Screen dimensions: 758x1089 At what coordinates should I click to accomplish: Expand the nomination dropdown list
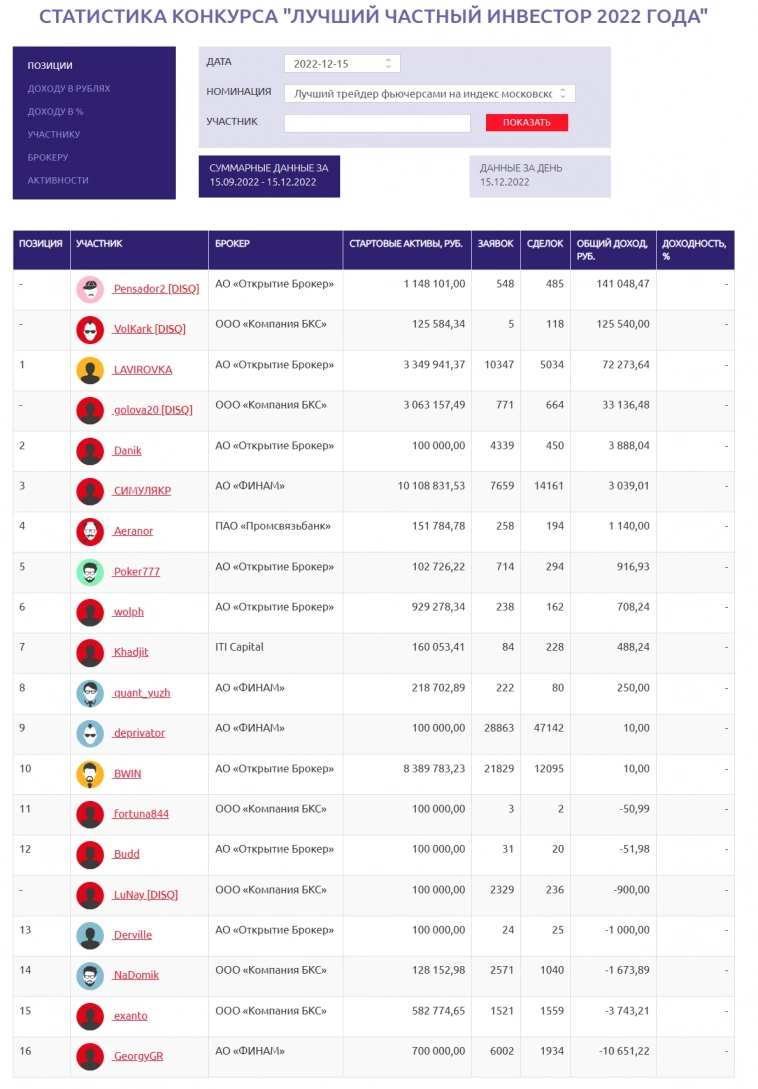429,94
